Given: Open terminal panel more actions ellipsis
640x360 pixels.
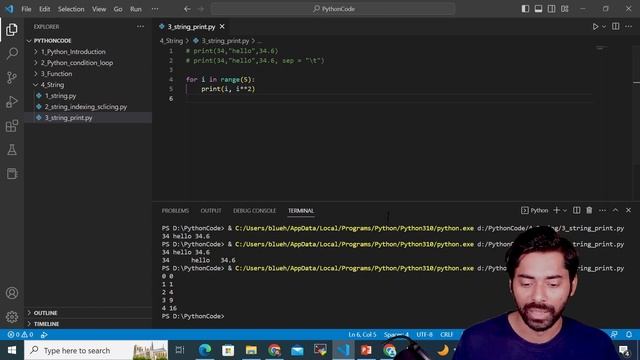Looking at the screenshot, I should pyautogui.click(x=602, y=210).
